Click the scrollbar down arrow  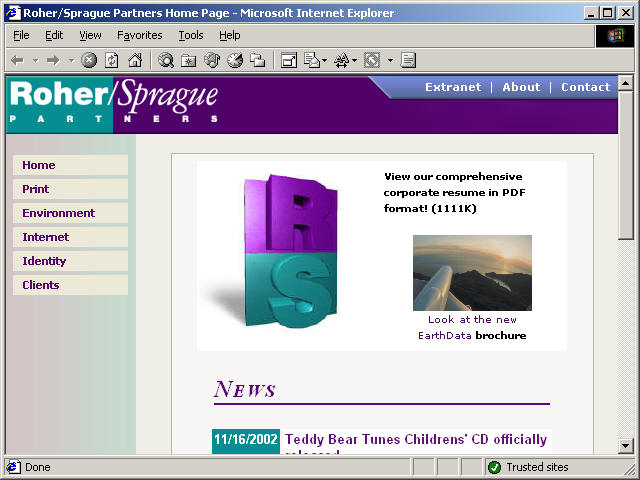626,445
